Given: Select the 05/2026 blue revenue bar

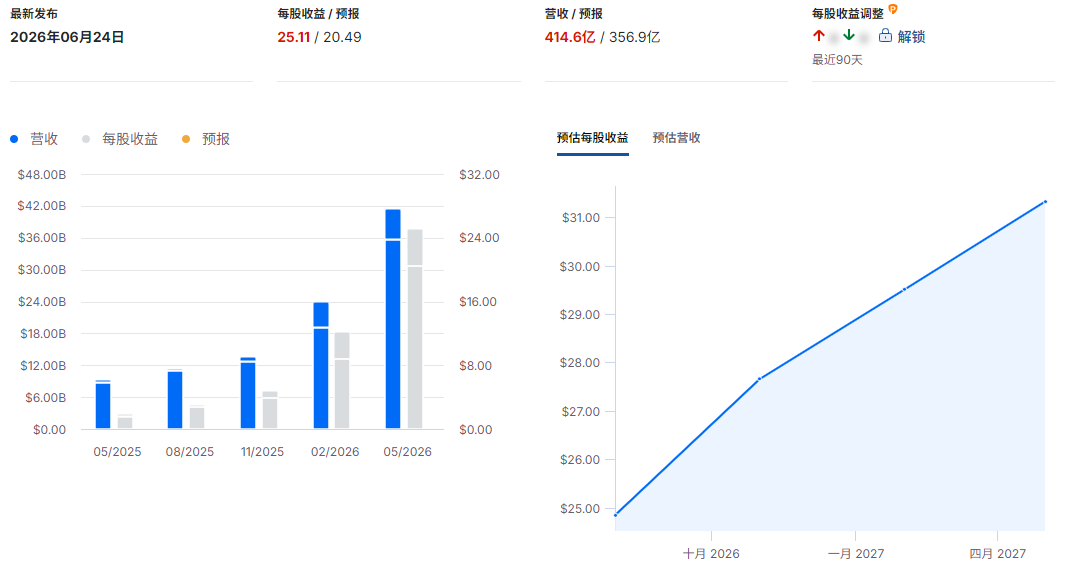Looking at the screenshot, I should tap(393, 319).
